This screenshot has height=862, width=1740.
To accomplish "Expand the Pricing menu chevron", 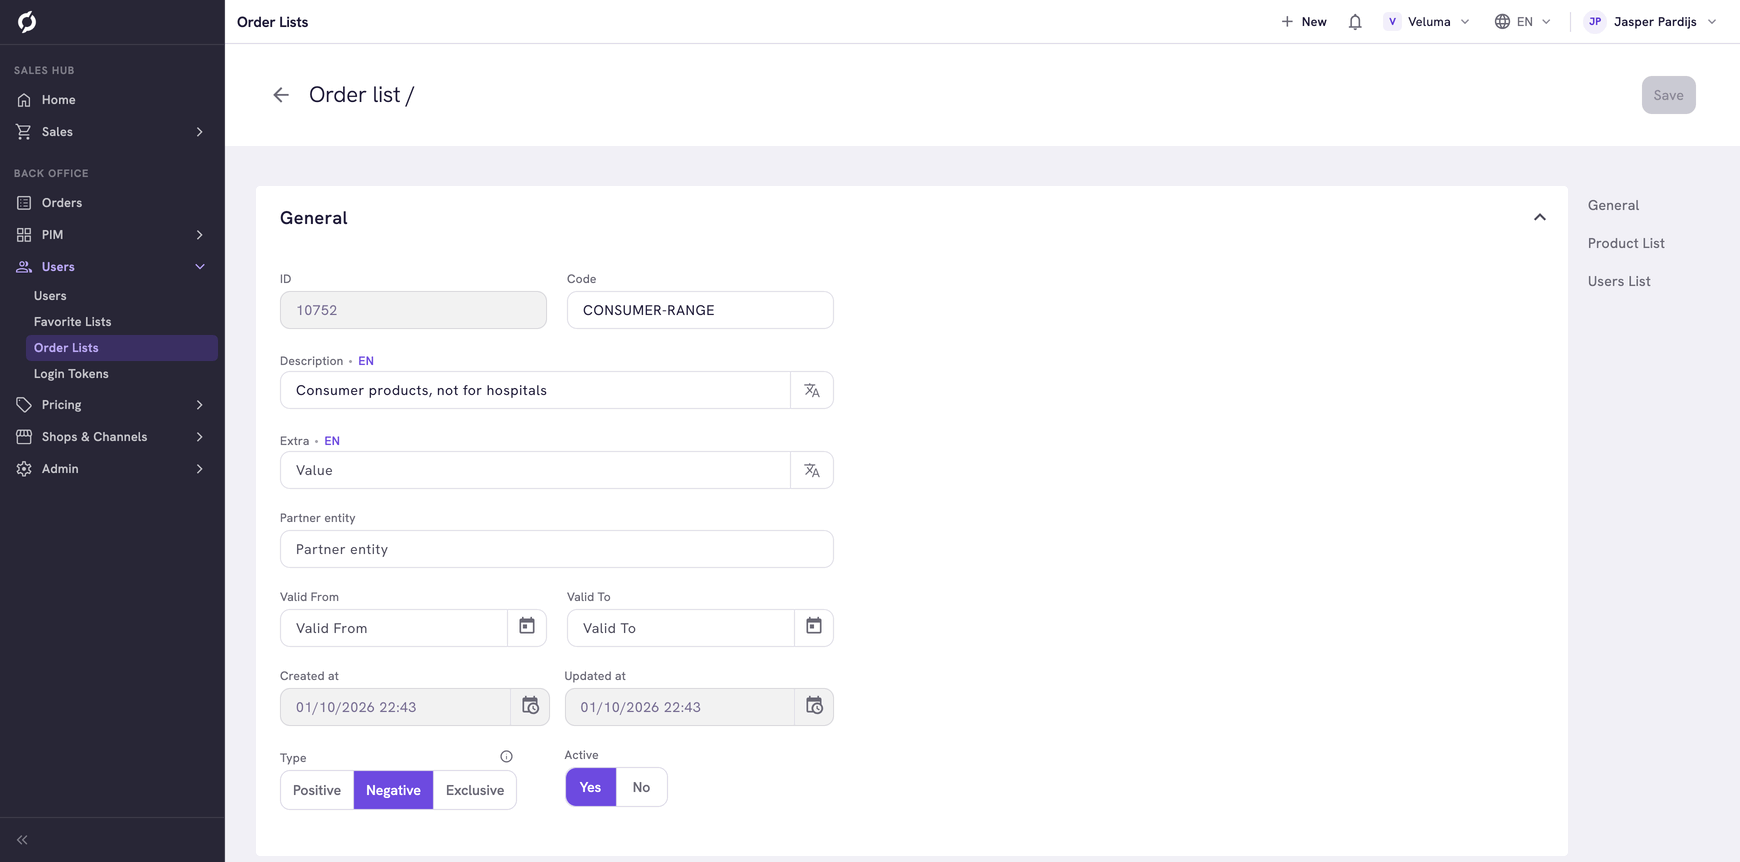I will coord(200,405).
